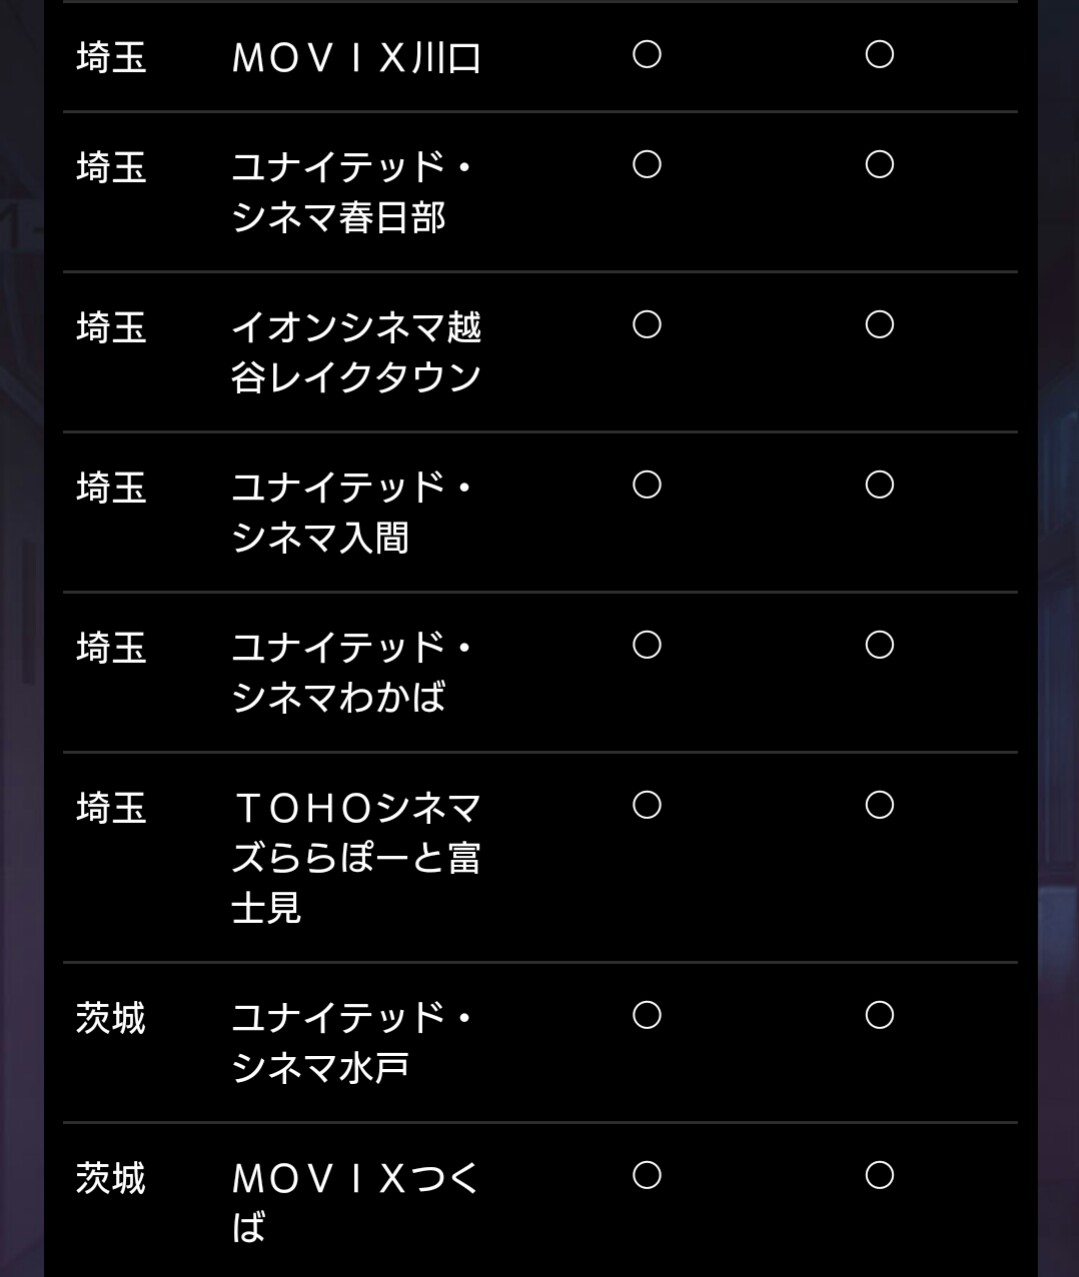The image size is (1079, 1277).
Task: Click 埼玉 label beside MOVIX川口
Action: (x=111, y=58)
